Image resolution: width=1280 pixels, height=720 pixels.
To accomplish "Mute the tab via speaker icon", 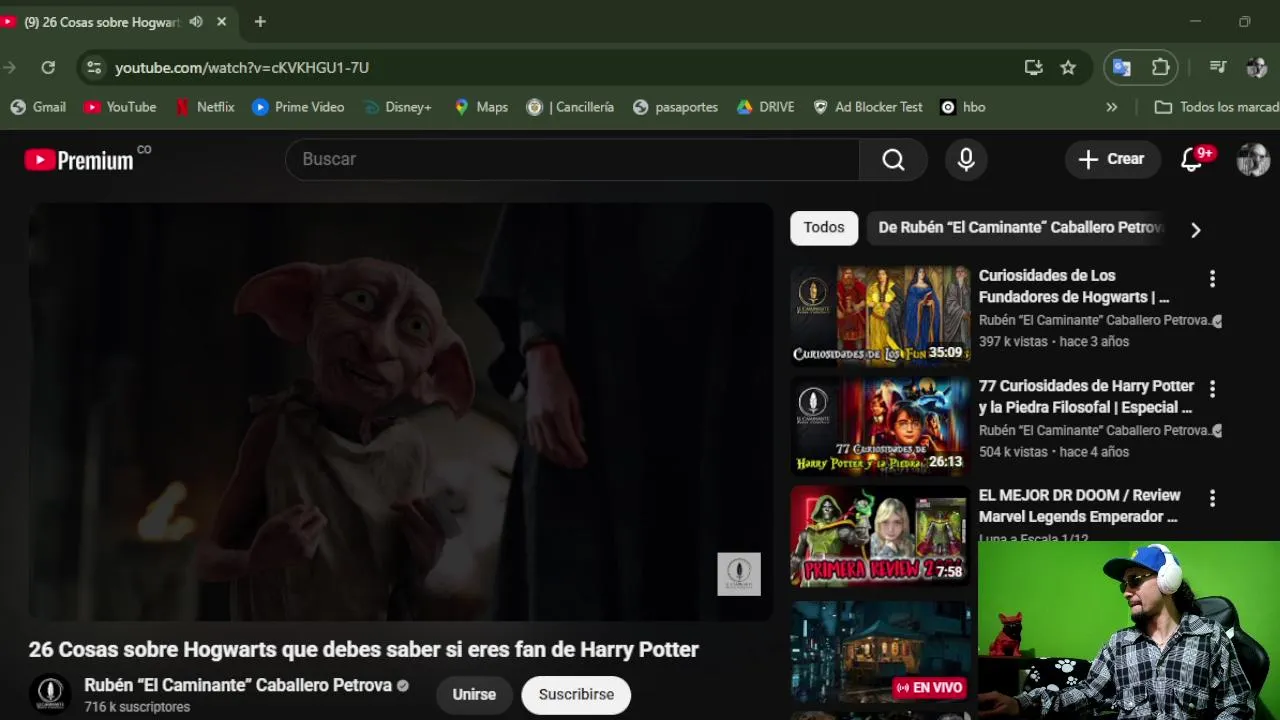I will [x=196, y=22].
